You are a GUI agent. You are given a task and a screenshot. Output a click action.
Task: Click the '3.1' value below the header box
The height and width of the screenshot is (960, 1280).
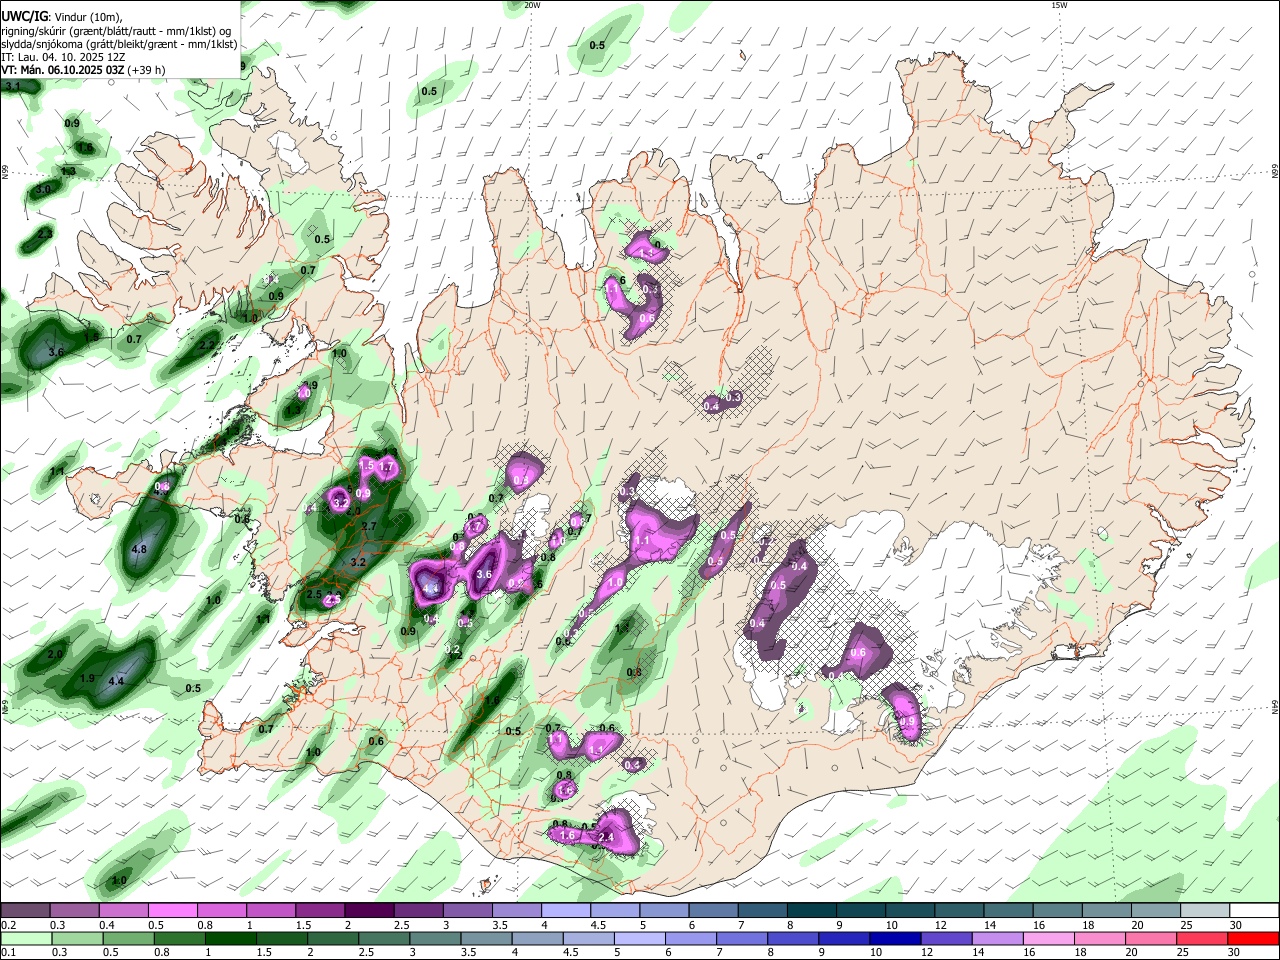point(13,87)
